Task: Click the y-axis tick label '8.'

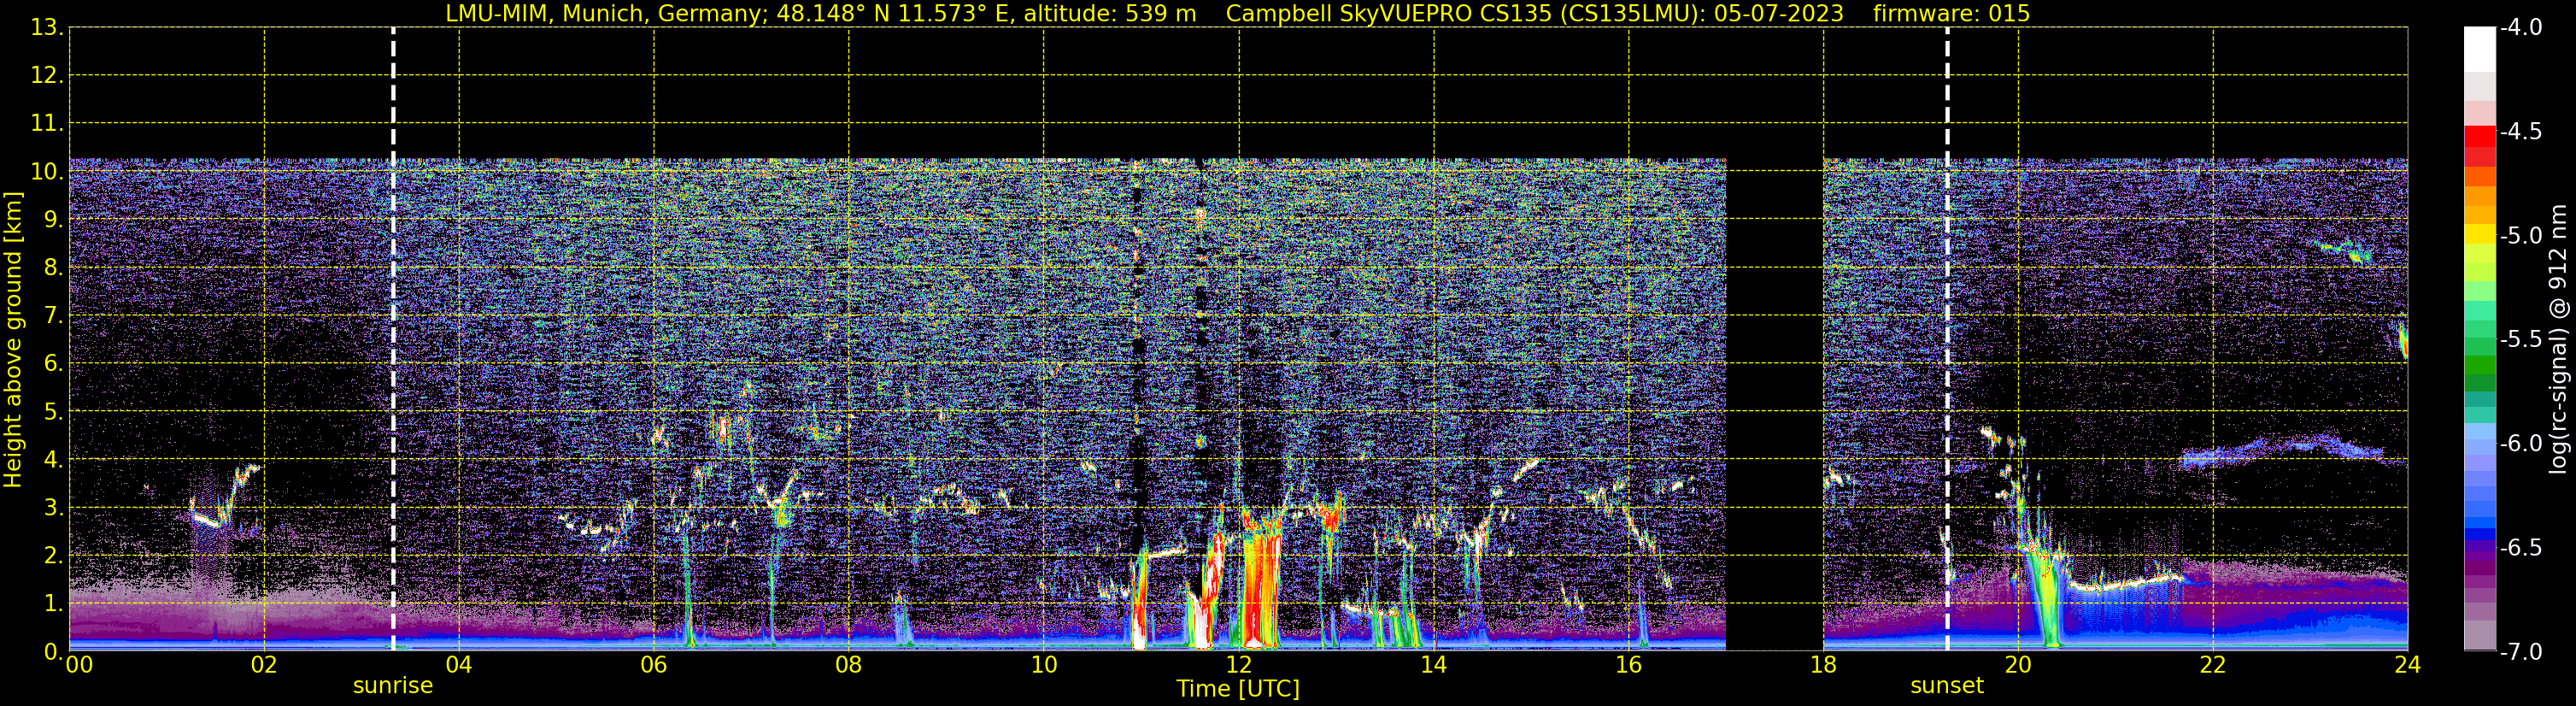Action: click(52, 268)
